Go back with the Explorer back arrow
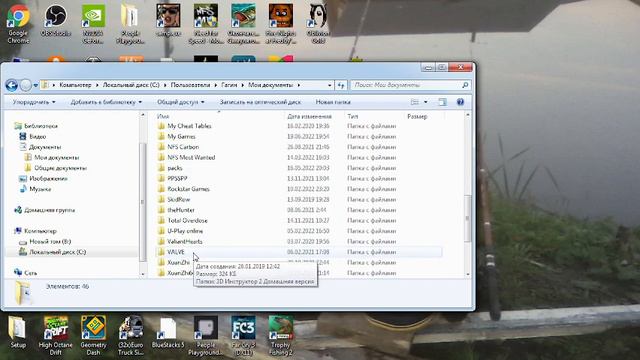Screen dimensions: 640x360 [11, 85]
